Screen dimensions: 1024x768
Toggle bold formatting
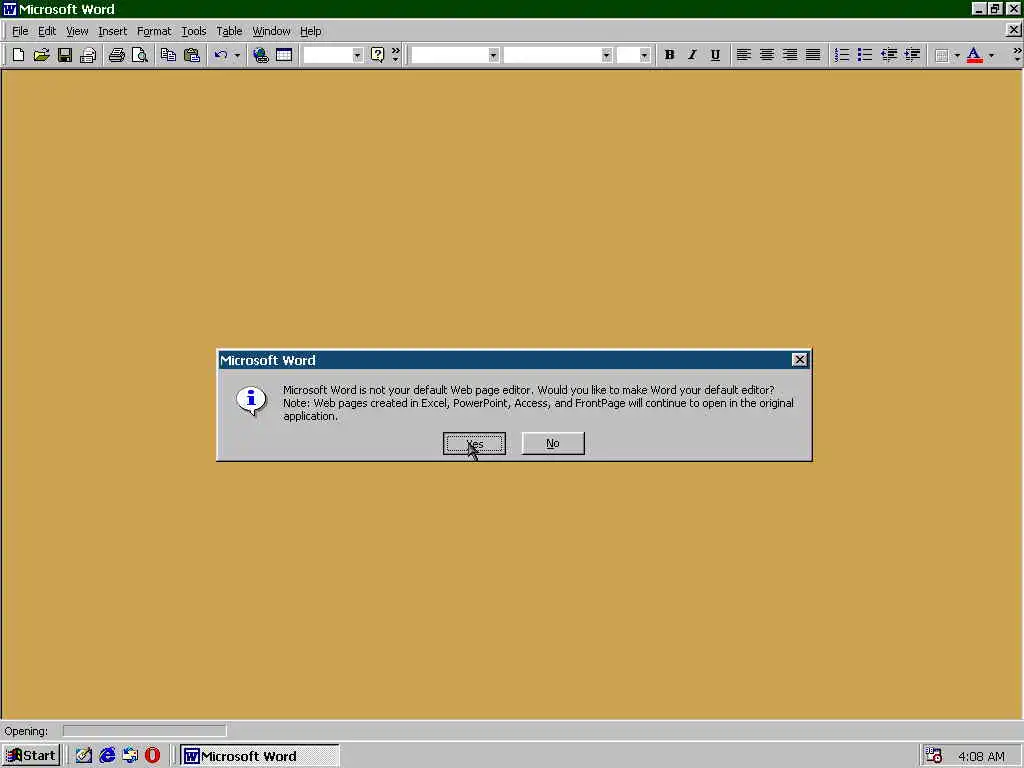pos(669,55)
